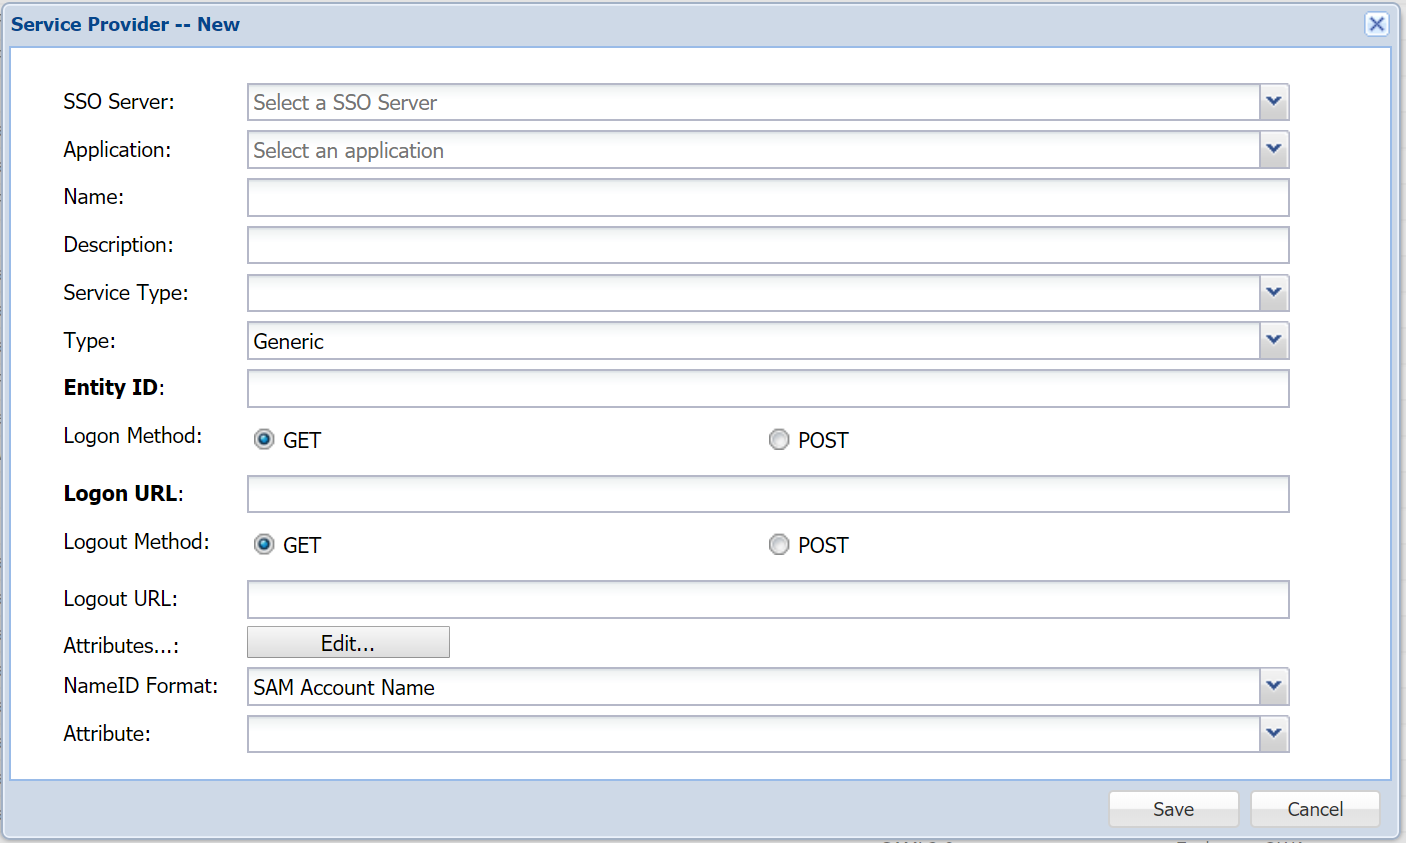
Task: Close the Service Provider dialog
Action: pyautogui.click(x=1376, y=24)
